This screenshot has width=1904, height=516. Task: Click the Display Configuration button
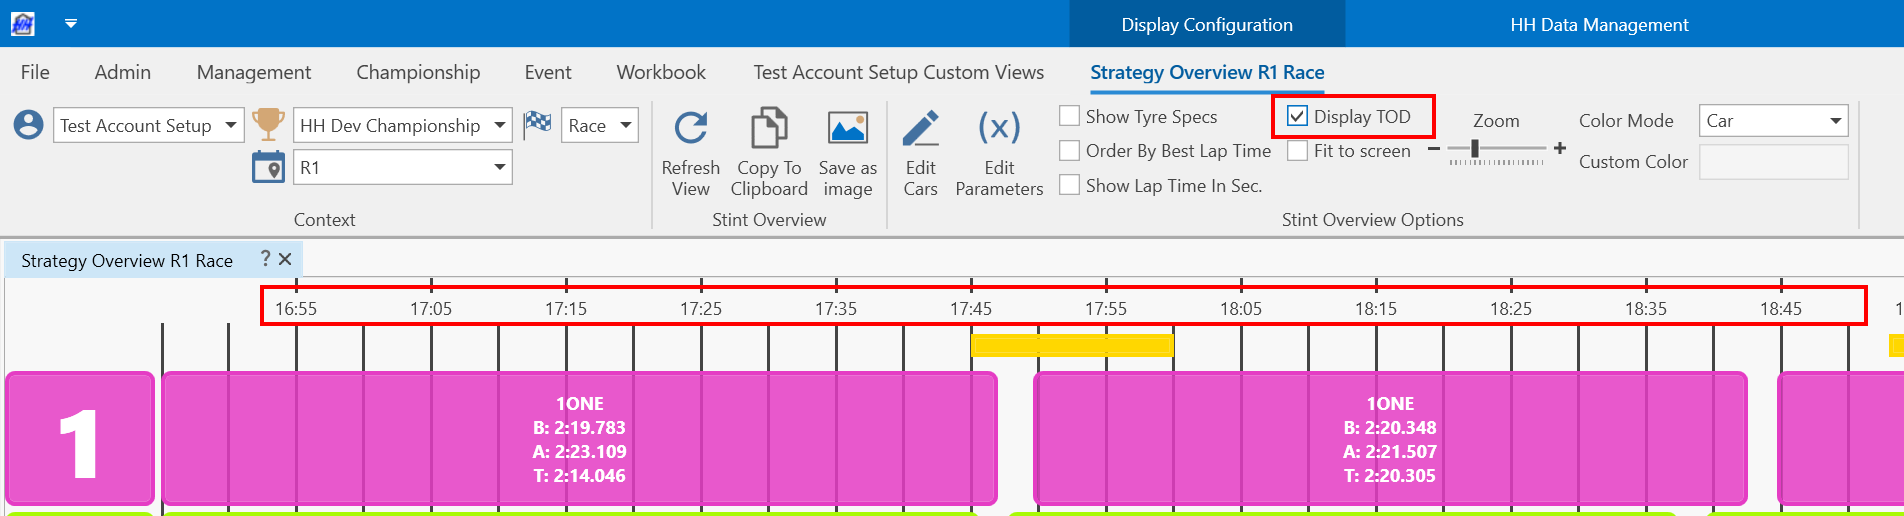click(x=1206, y=24)
